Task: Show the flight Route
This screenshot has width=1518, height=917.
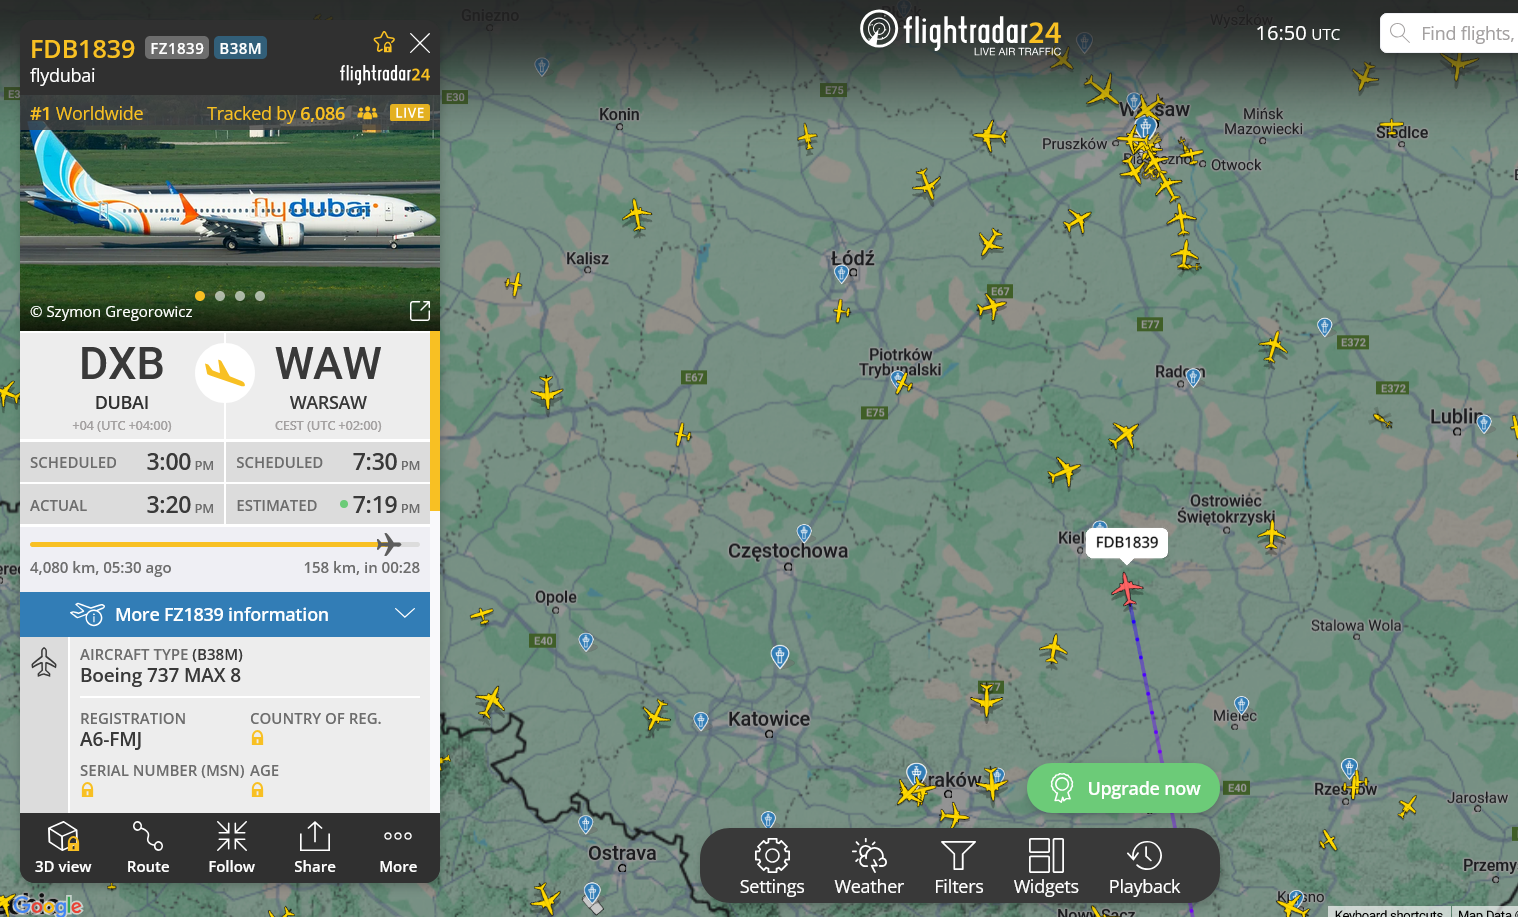Action: (x=148, y=847)
